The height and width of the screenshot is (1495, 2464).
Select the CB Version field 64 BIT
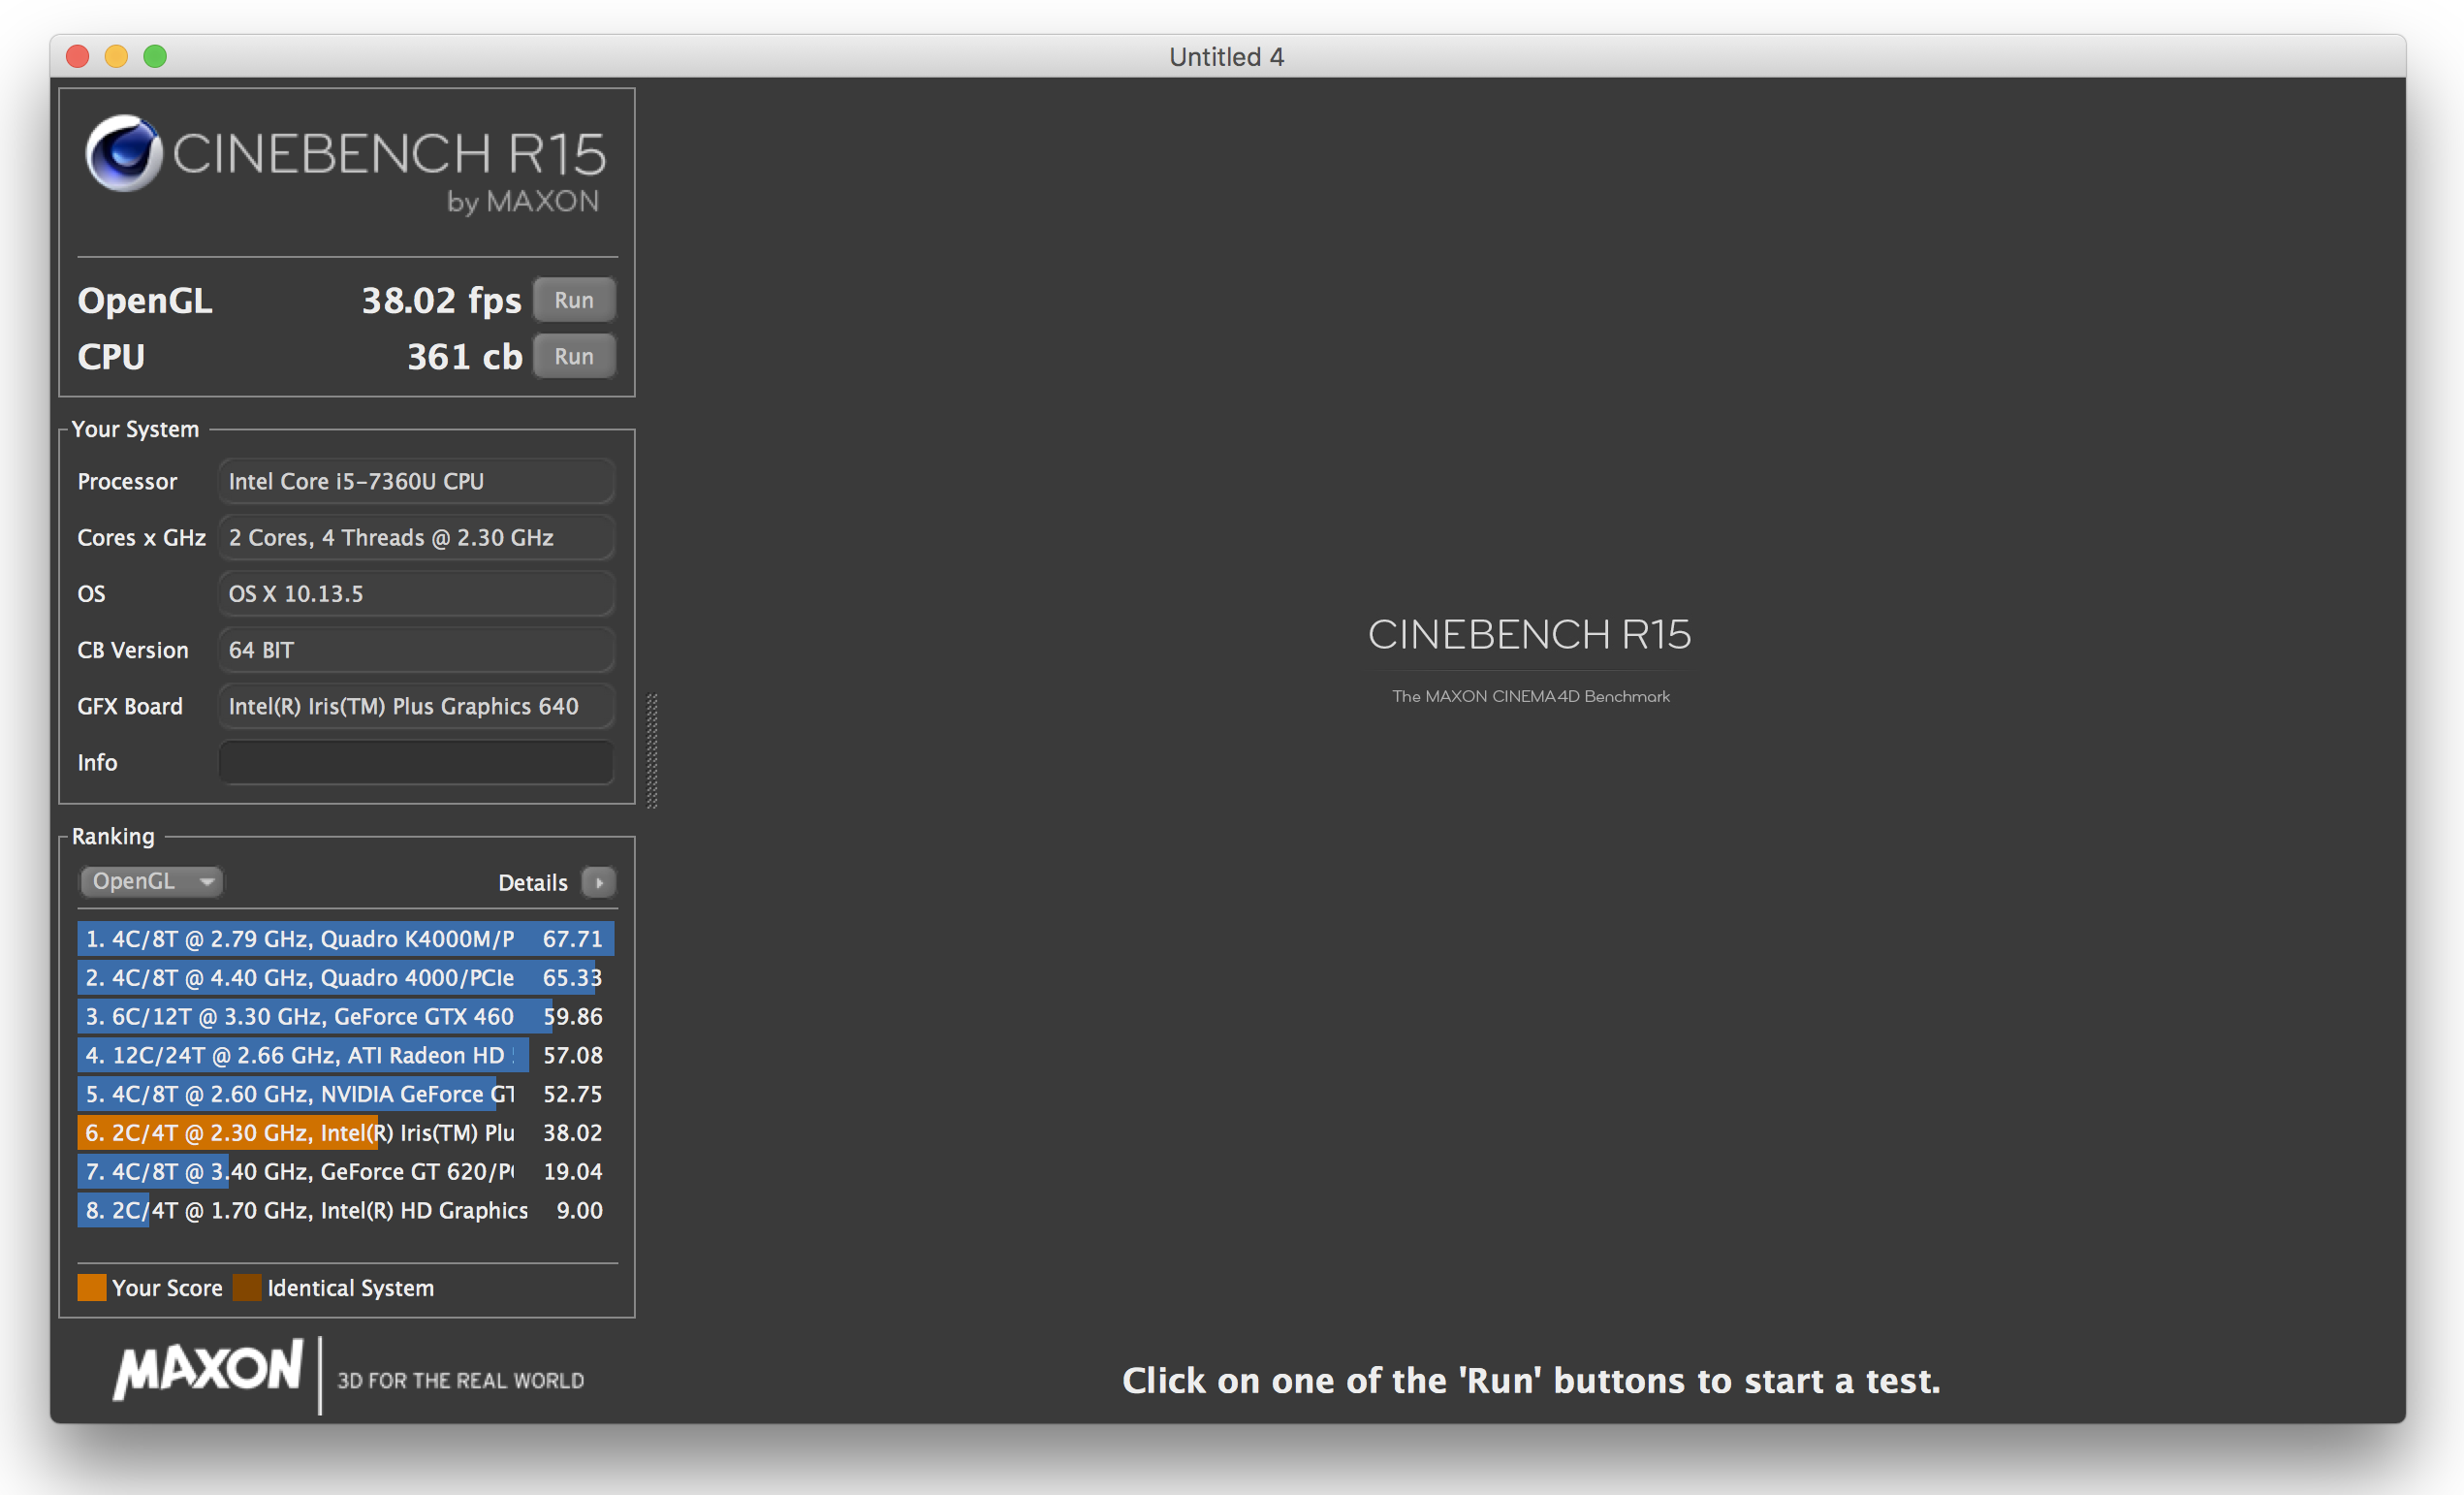coord(416,650)
